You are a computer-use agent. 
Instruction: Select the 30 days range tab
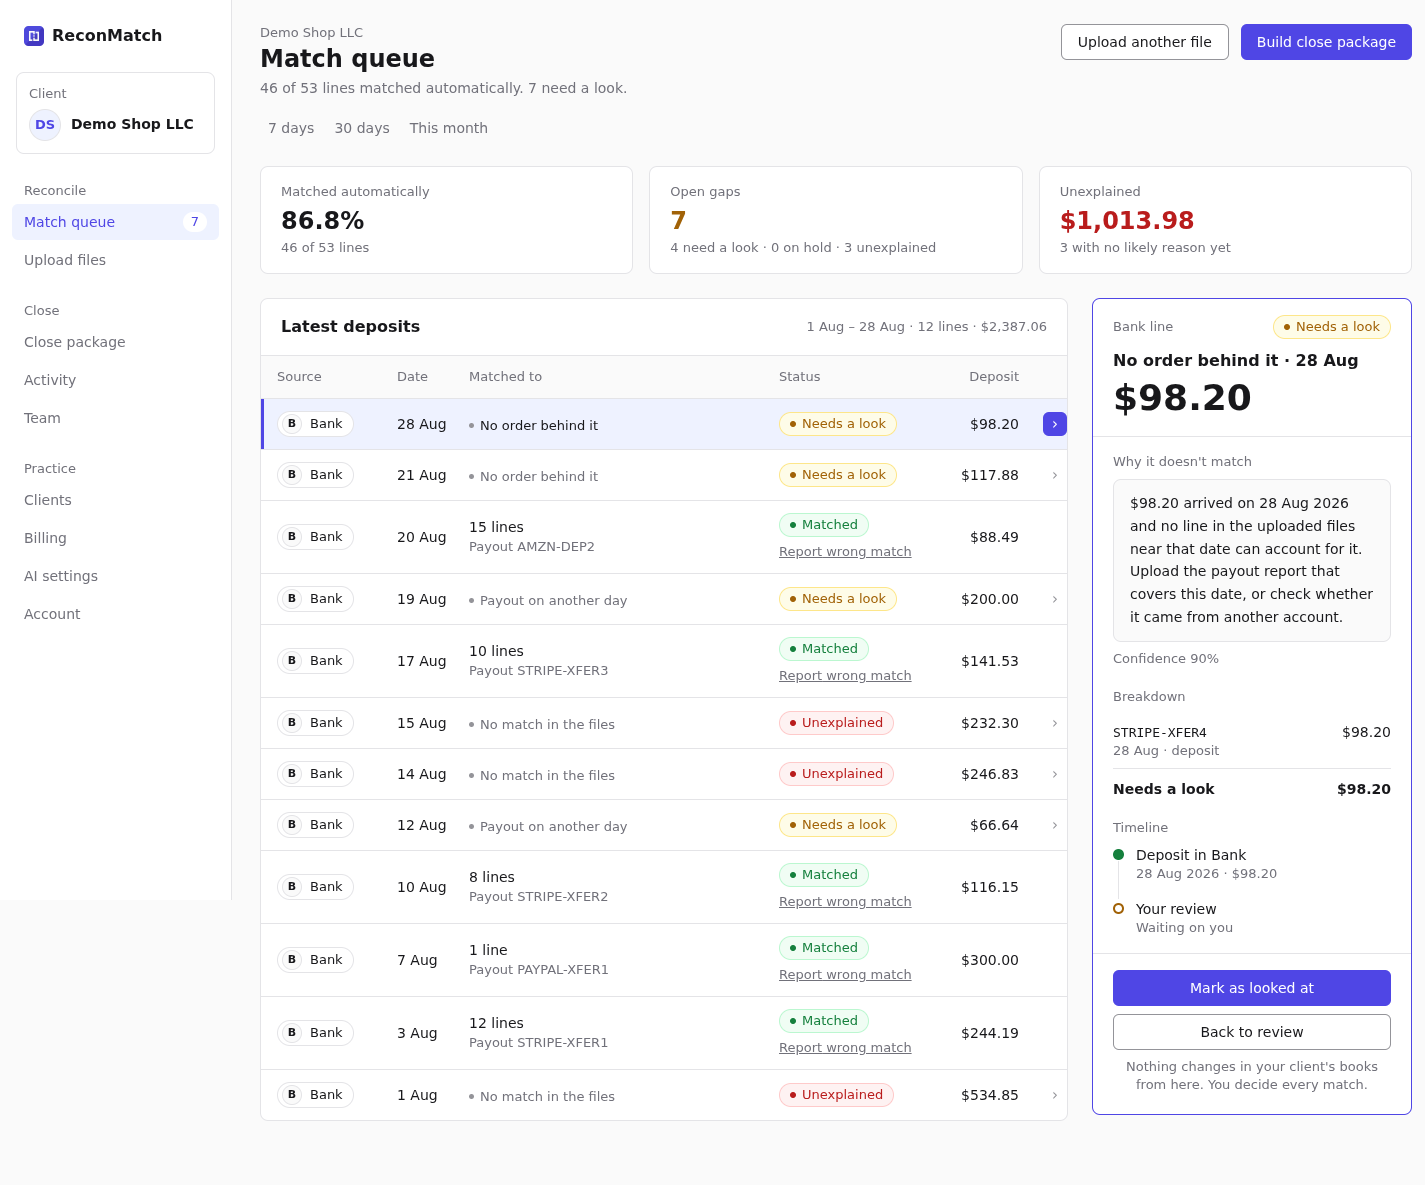pyautogui.click(x=362, y=128)
